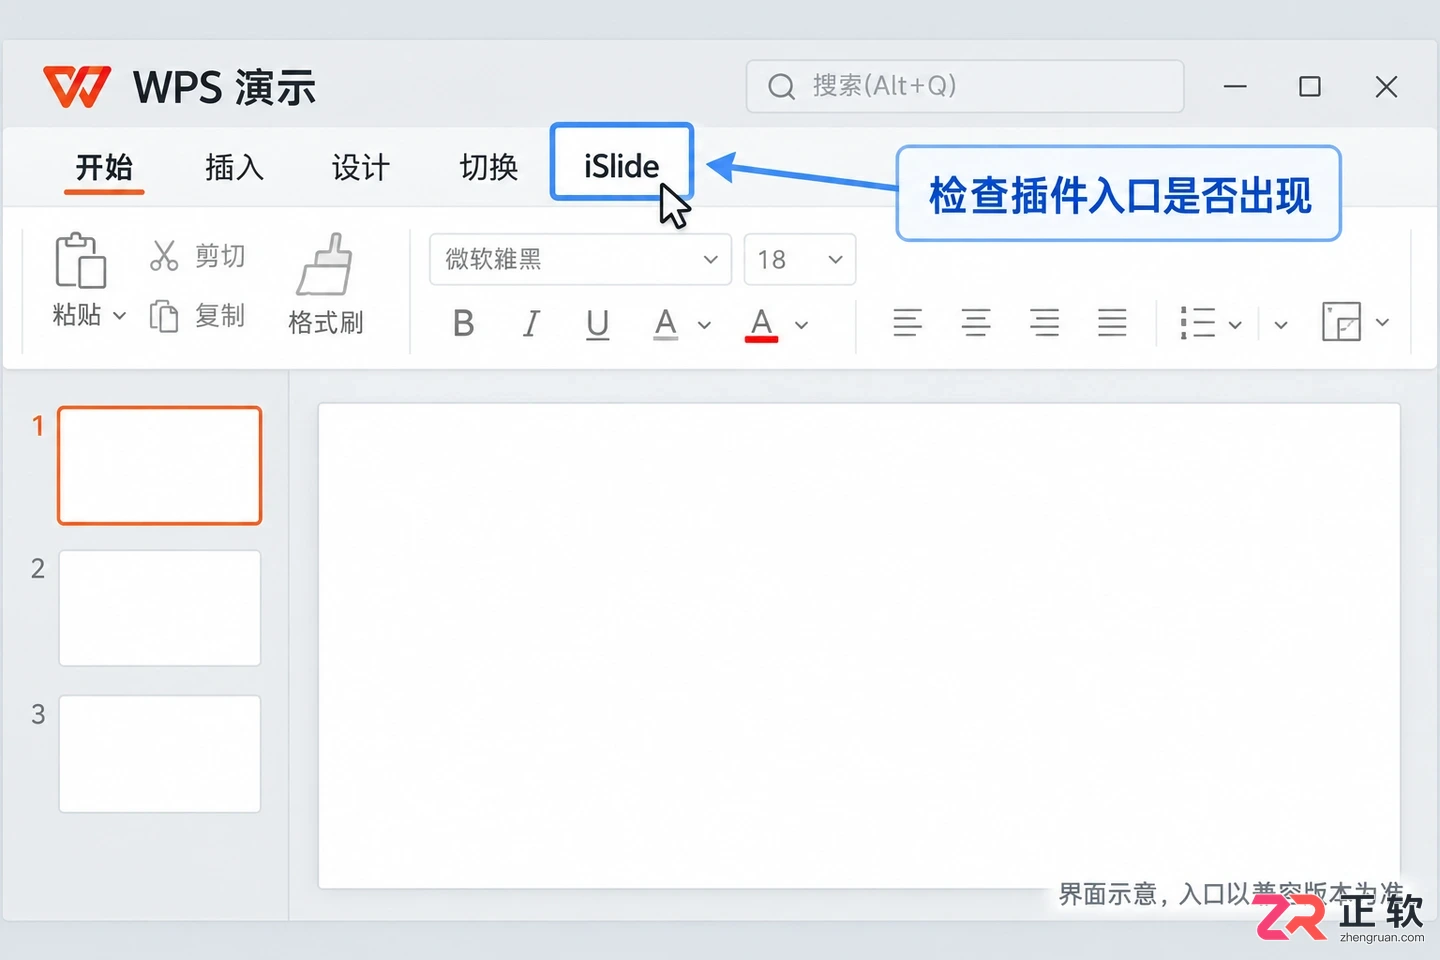Viewport: 1440px width, 960px height.
Task: Focus the 搜索(Alt+Q) search field
Action: point(965,86)
